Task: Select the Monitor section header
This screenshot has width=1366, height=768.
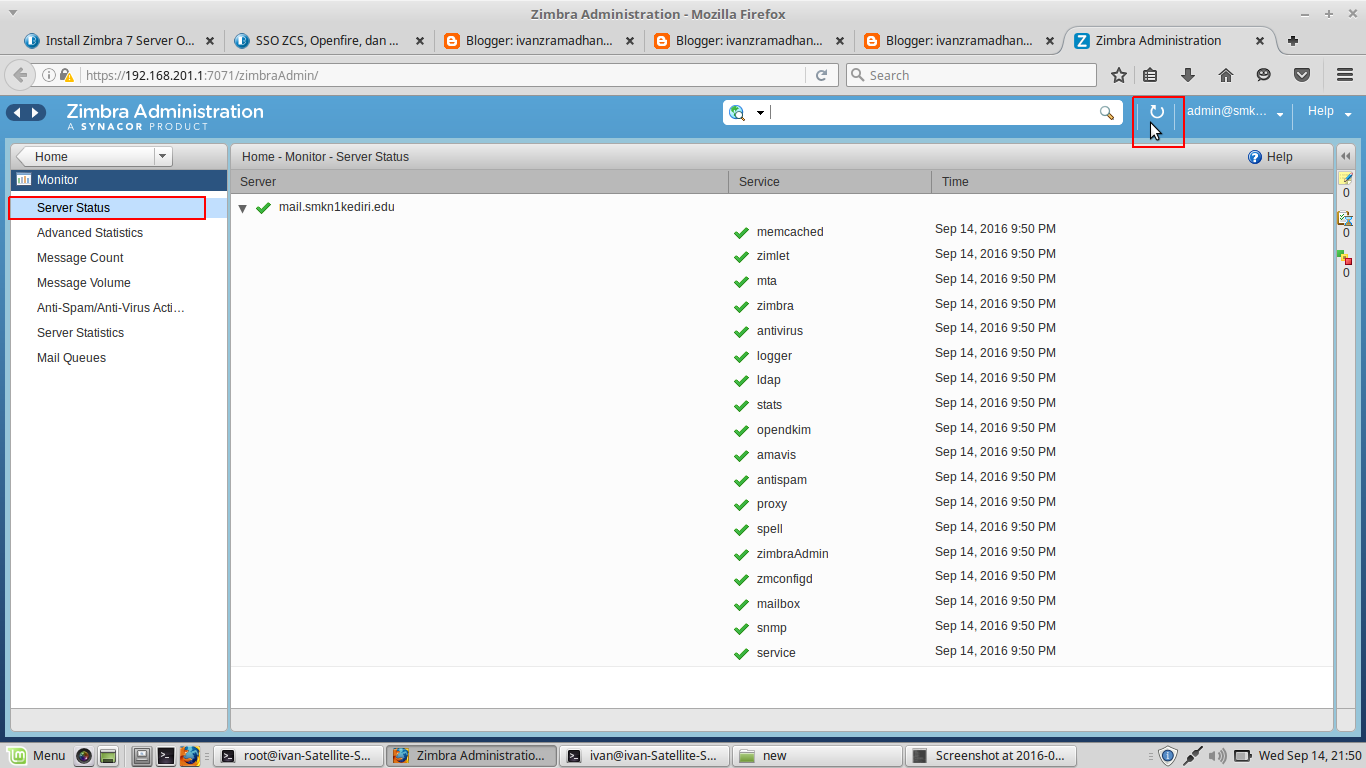Action: [119, 180]
